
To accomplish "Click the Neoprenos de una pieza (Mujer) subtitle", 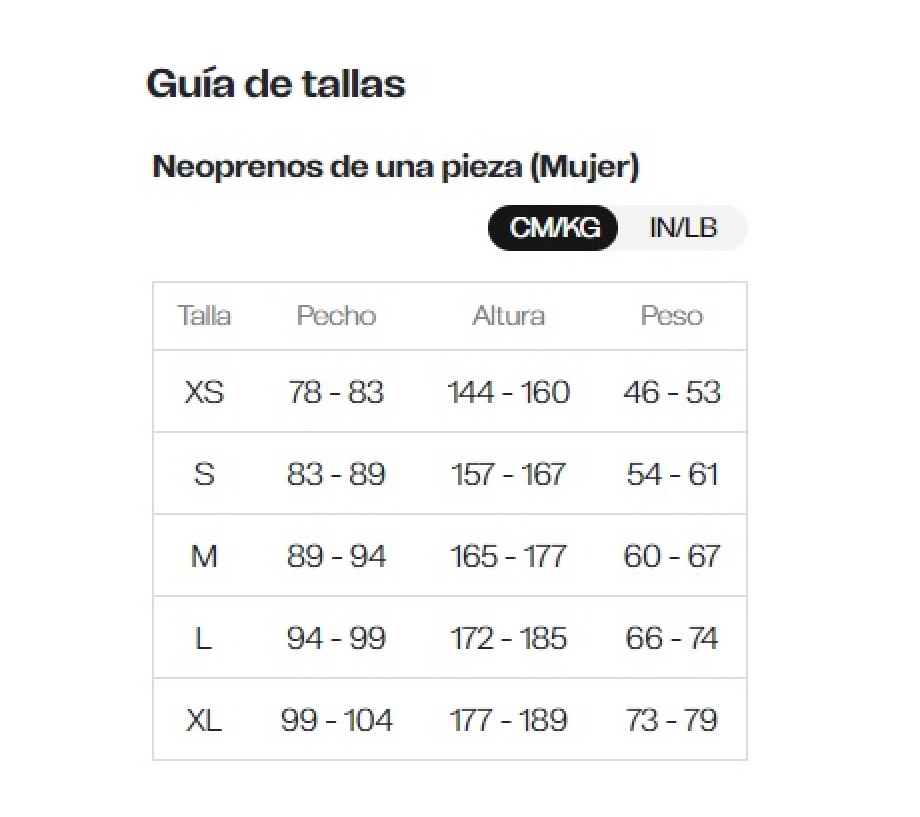I will 395,167.
